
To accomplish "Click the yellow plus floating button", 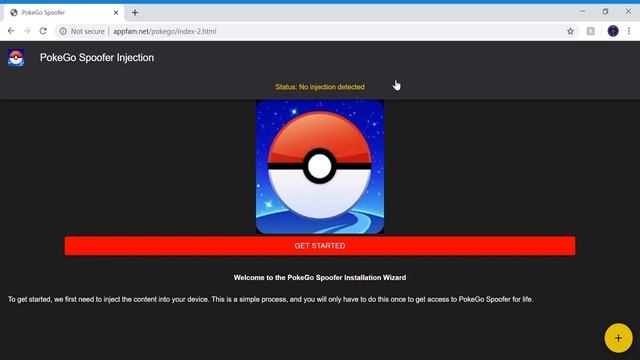I will coord(618,338).
